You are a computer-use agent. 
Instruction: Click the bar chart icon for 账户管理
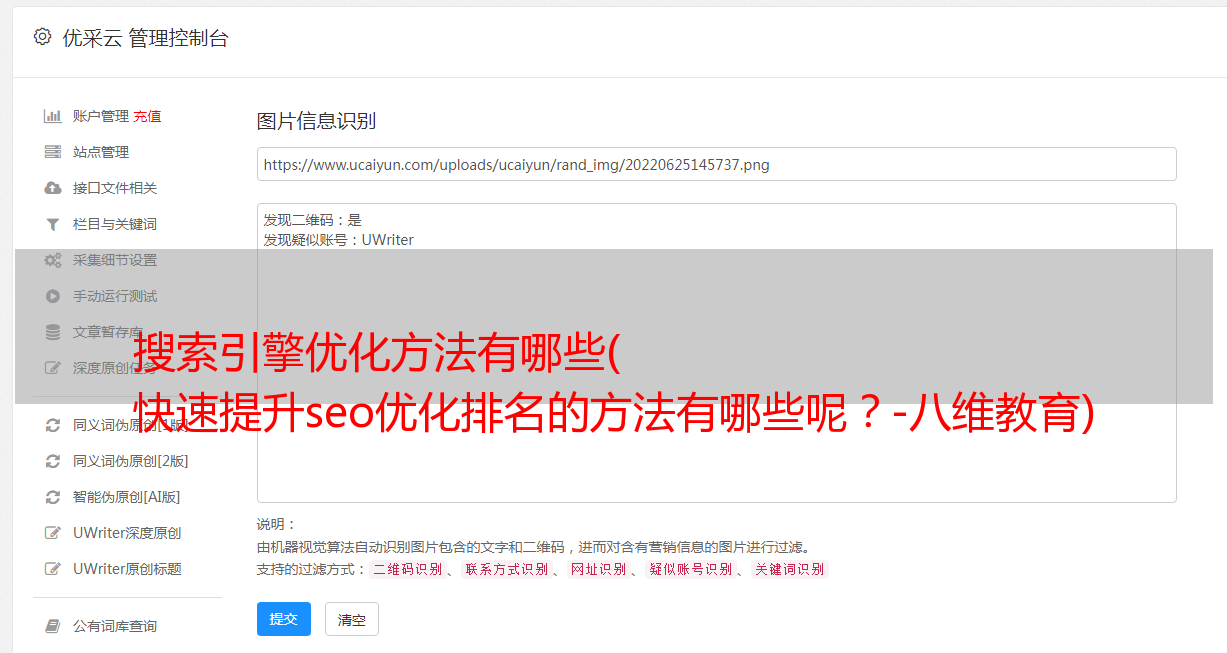53,116
